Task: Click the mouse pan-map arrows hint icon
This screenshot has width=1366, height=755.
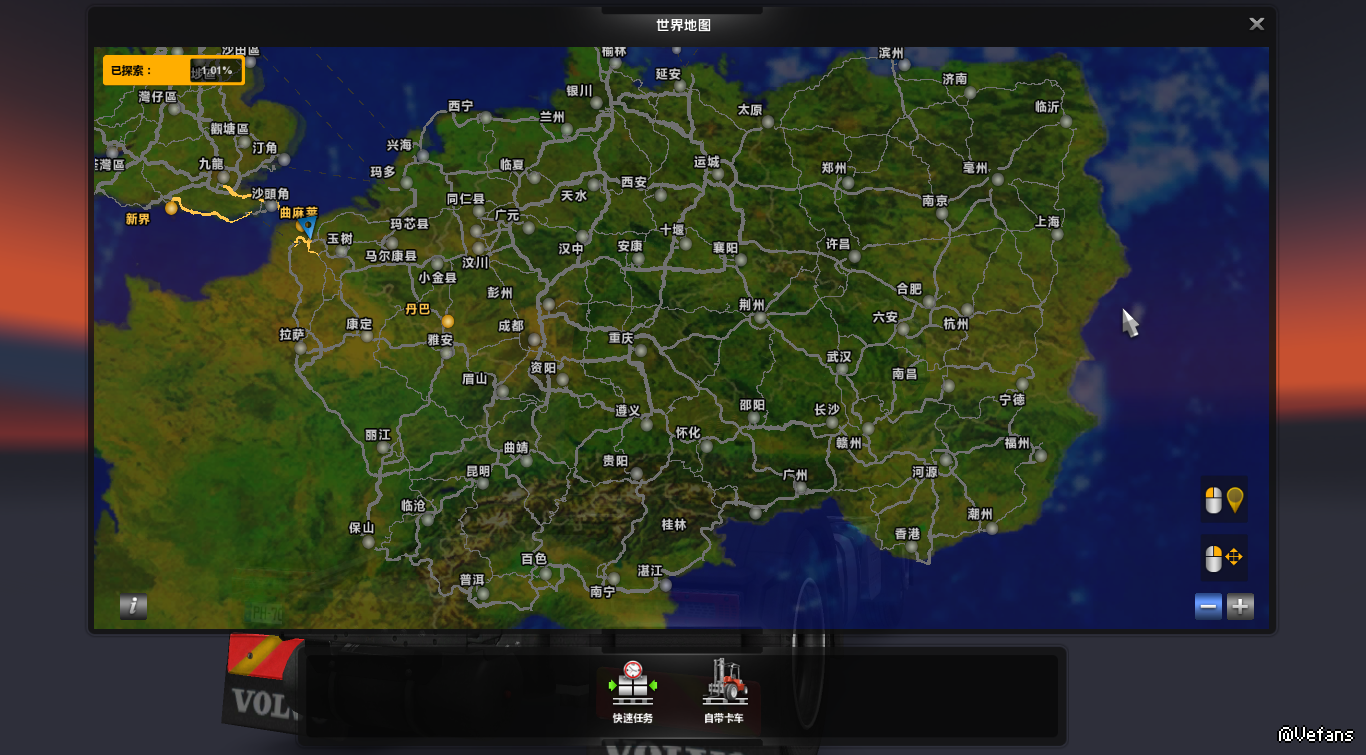Action: (1224, 558)
